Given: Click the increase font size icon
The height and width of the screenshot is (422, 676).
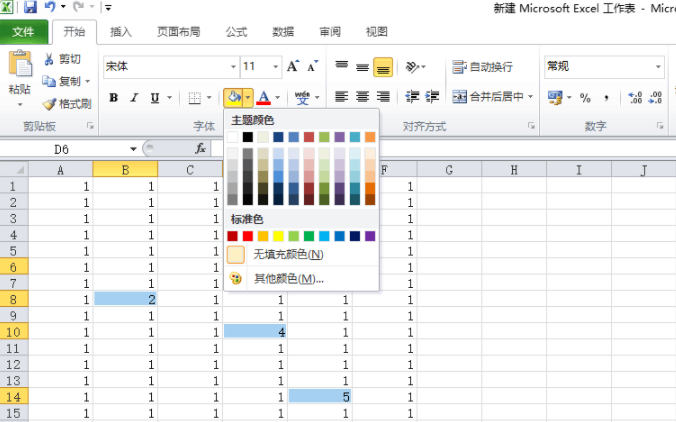Looking at the screenshot, I should 292,67.
